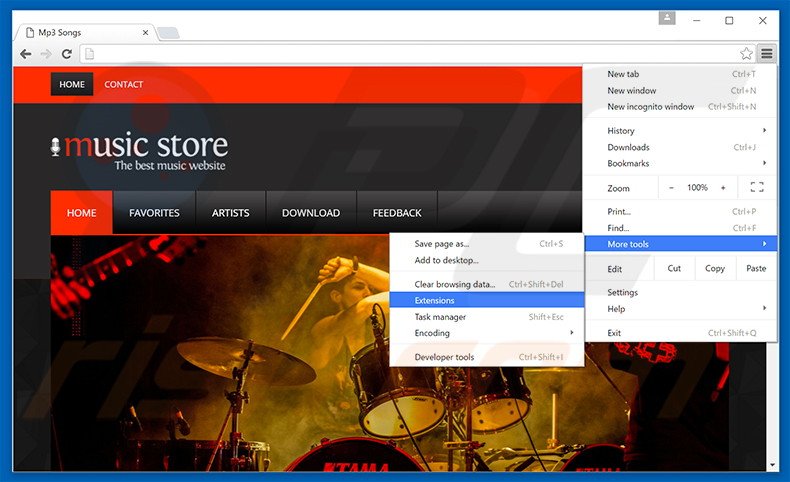This screenshot has width=790, height=482.
Task: Open Downloads from the menu
Action: (680, 147)
